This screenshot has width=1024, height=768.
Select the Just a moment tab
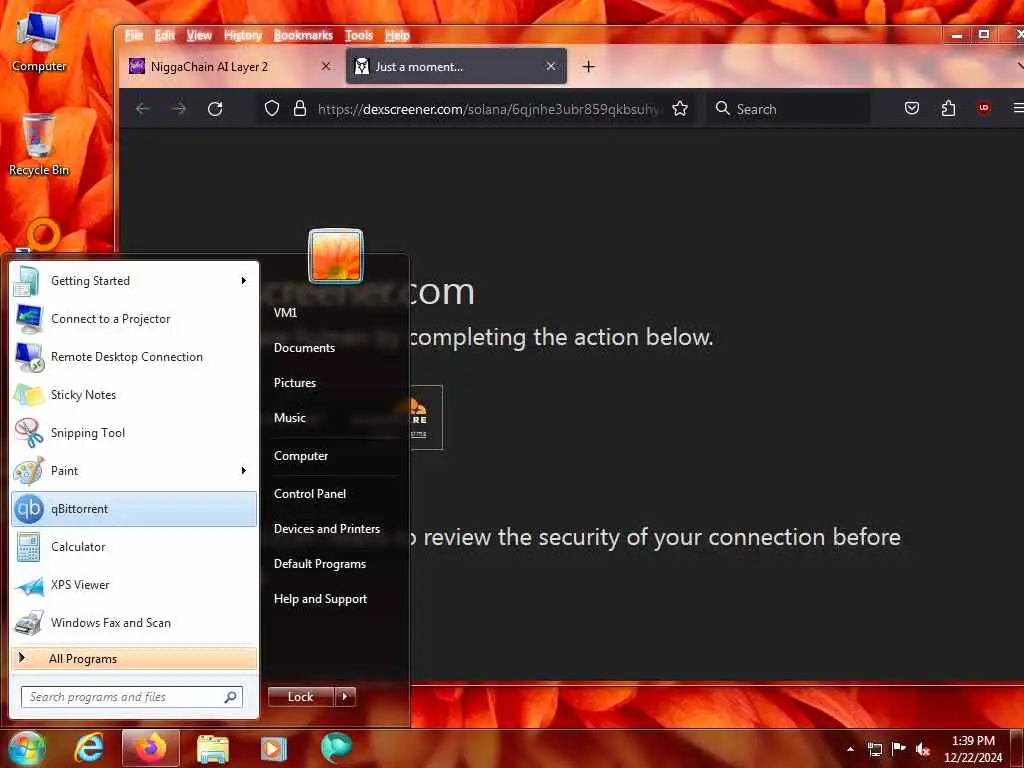pos(456,67)
